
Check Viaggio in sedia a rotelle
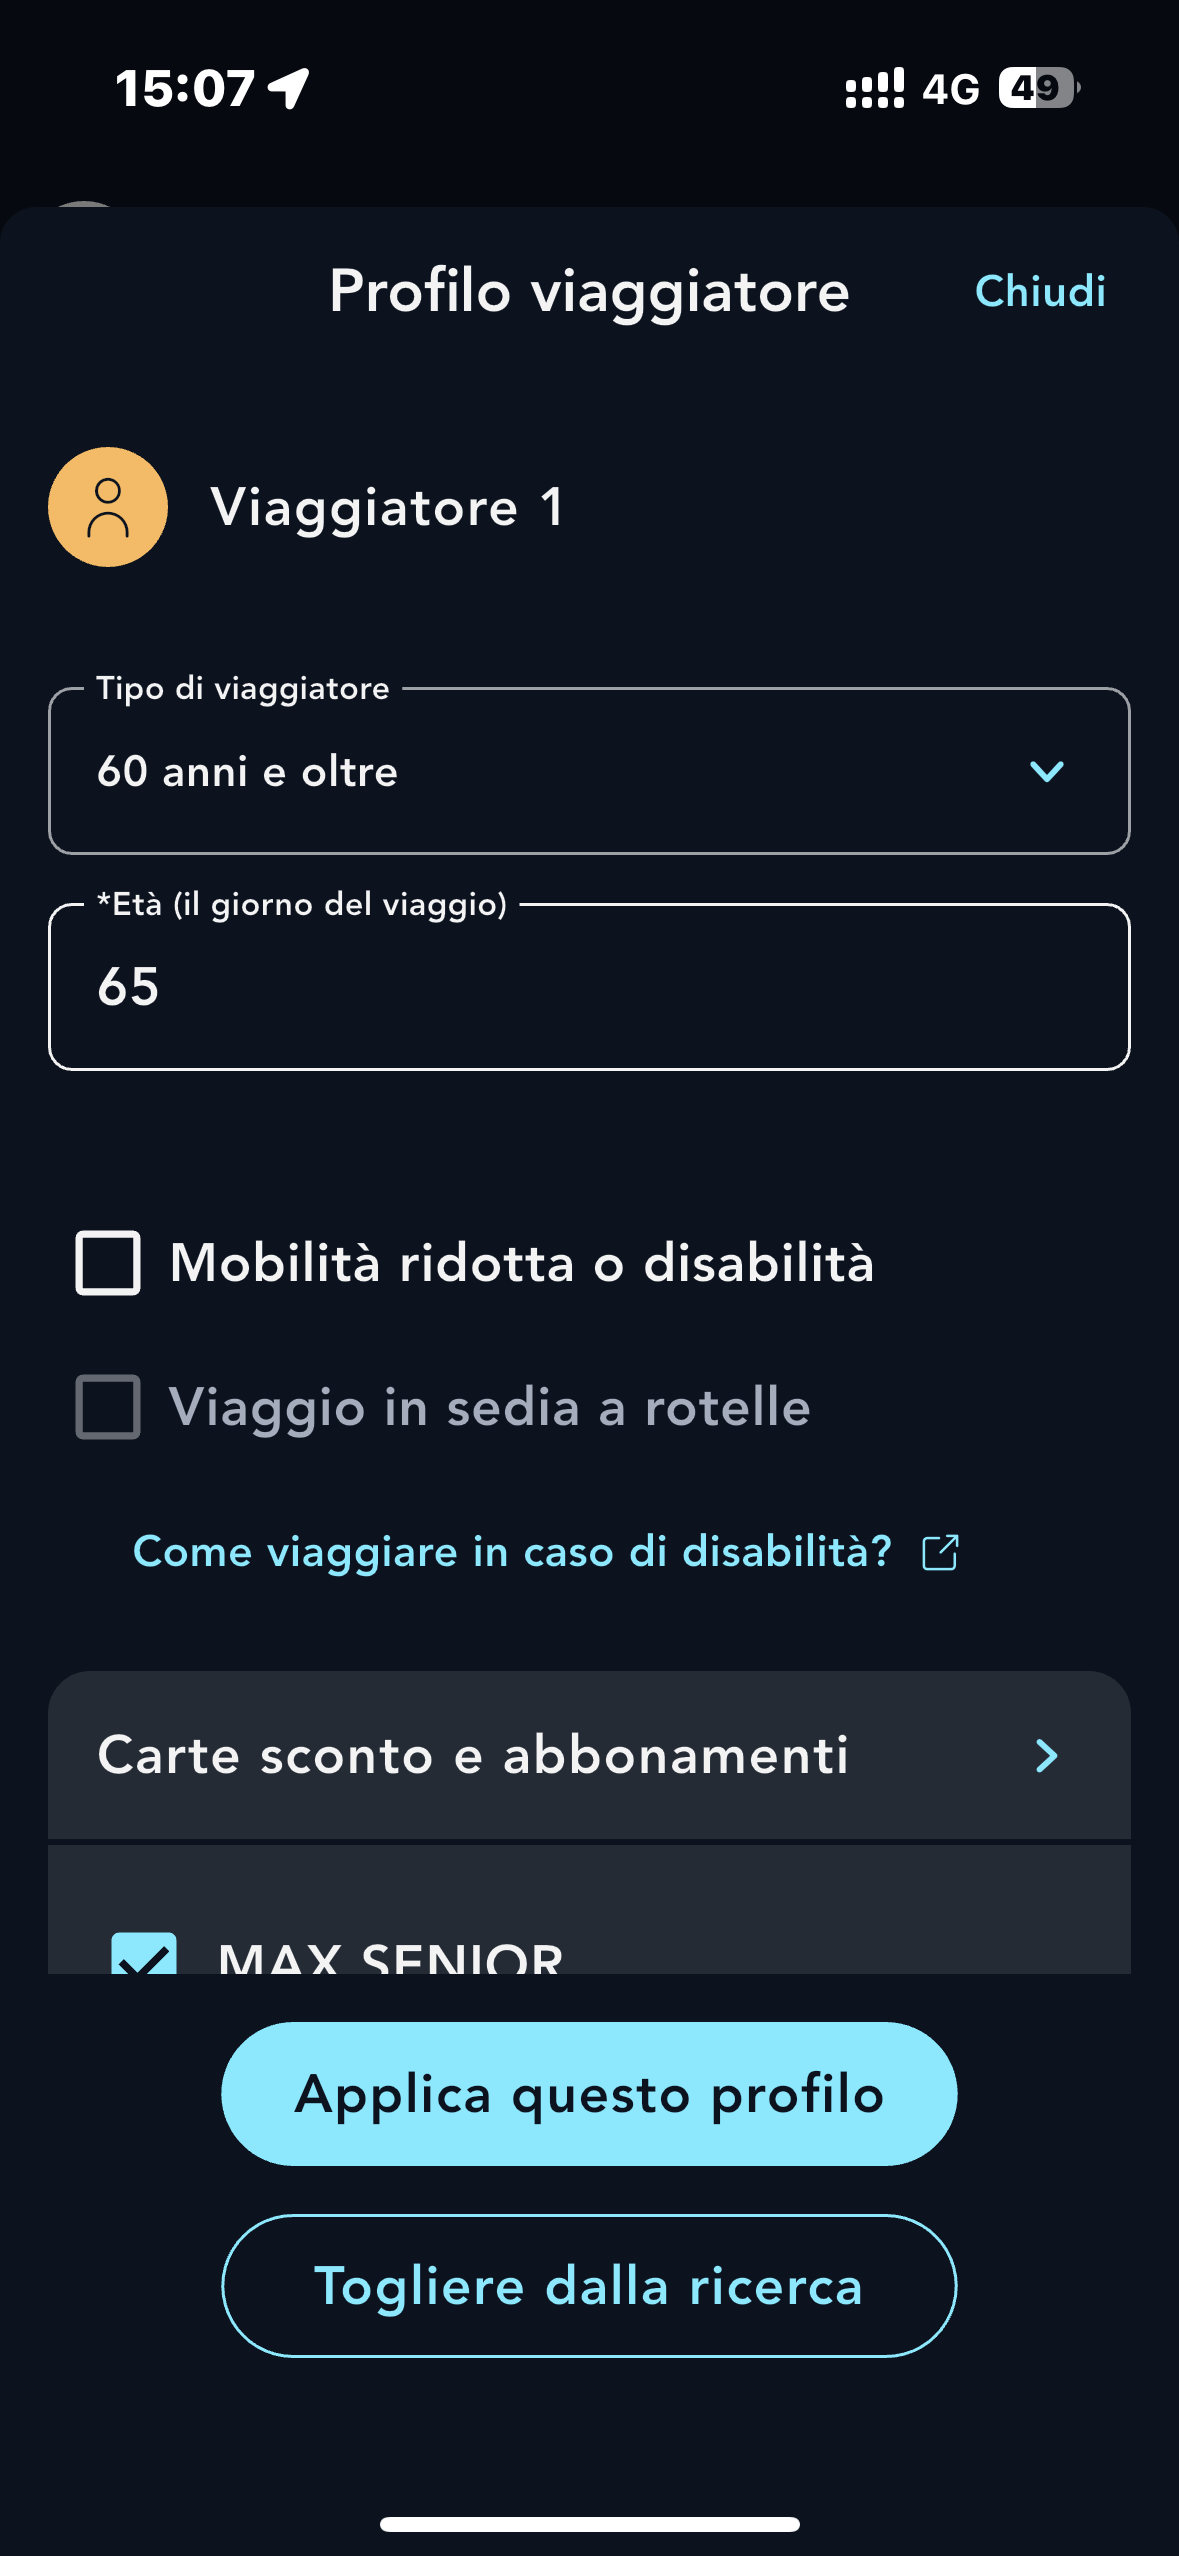click(x=108, y=1407)
